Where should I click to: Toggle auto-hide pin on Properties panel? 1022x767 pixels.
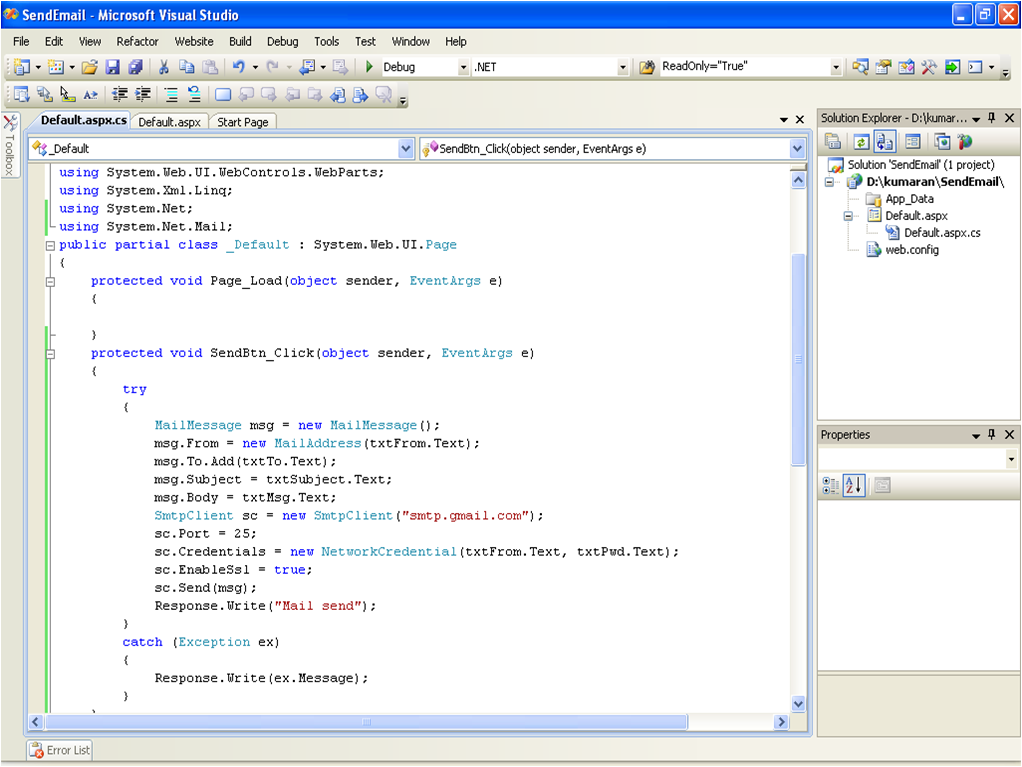pyautogui.click(x=991, y=434)
